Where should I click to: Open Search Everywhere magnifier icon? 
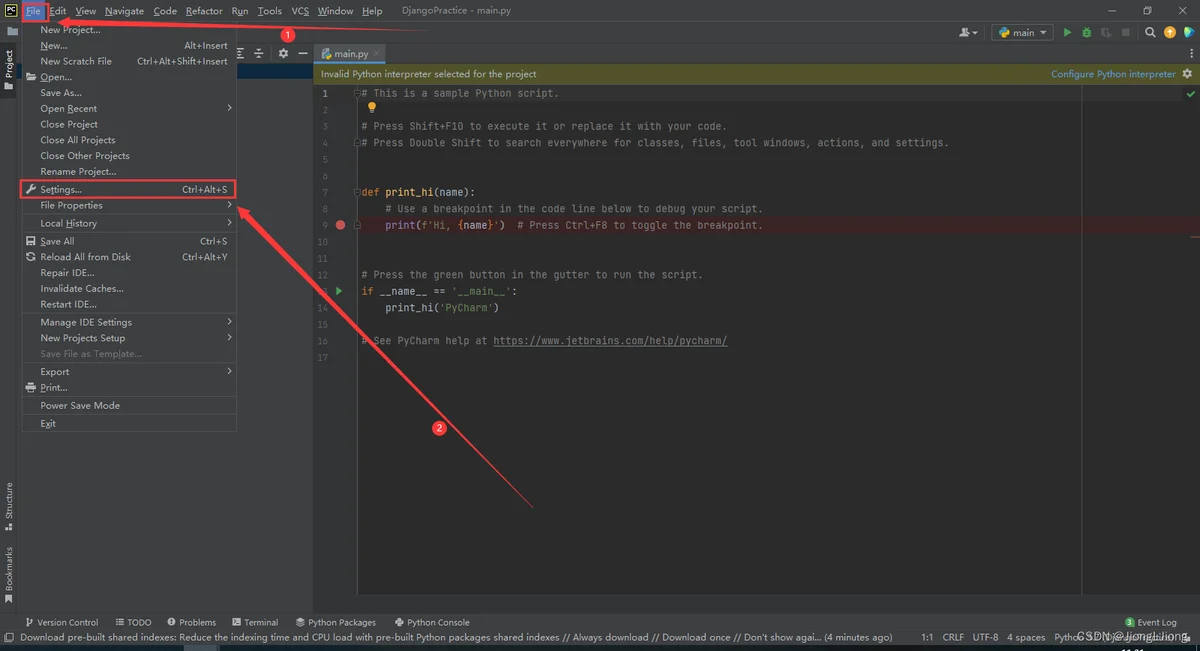click(1151, 33)
